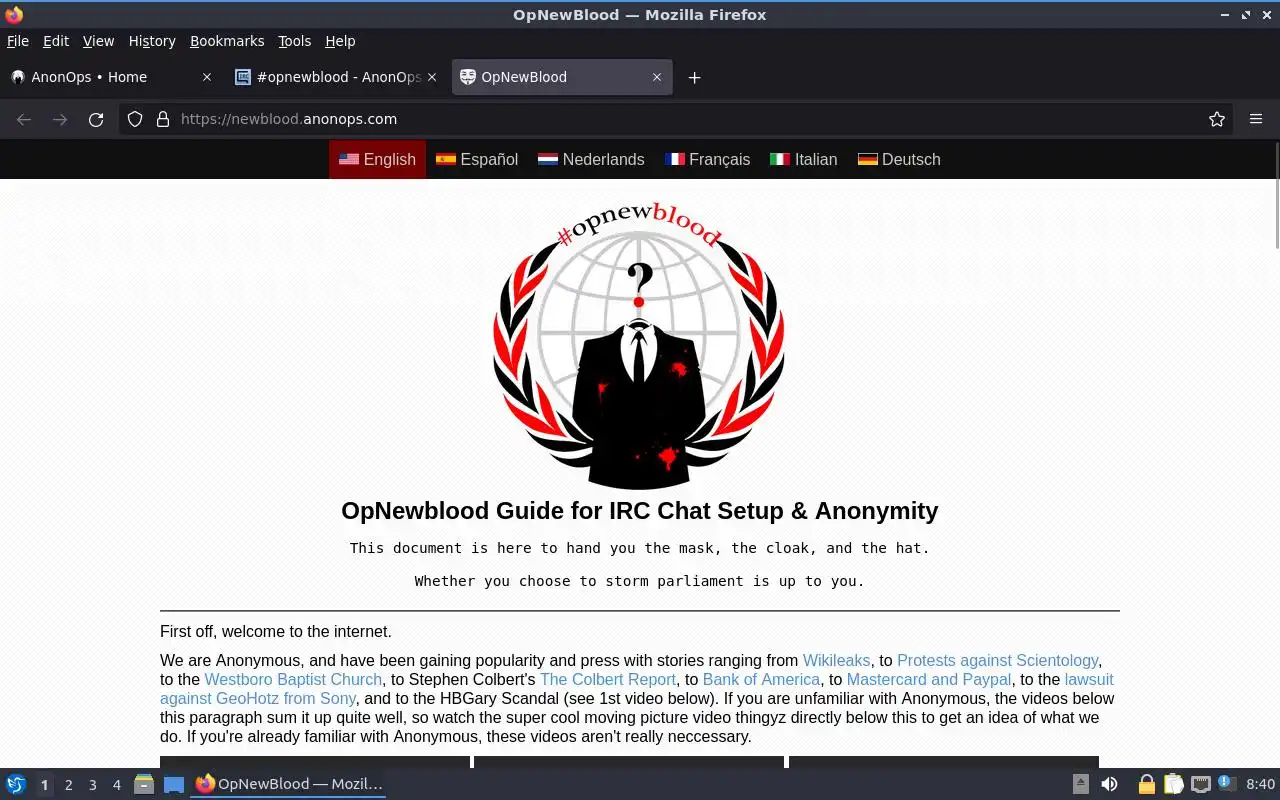
Task: Bookmark this page with the star
Action: pos(1217,119)
